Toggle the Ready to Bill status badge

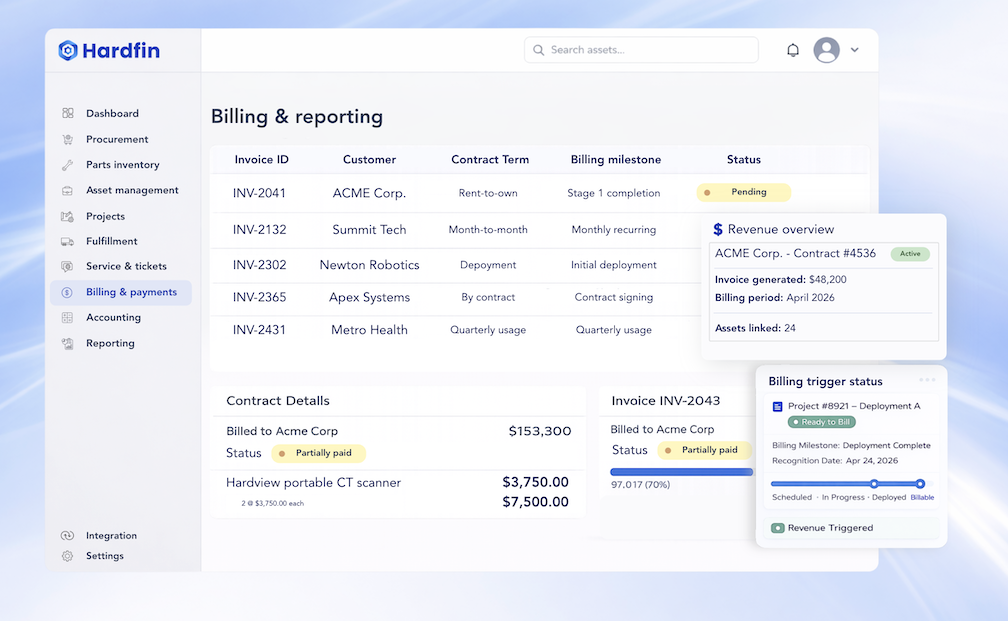[821, 422]
